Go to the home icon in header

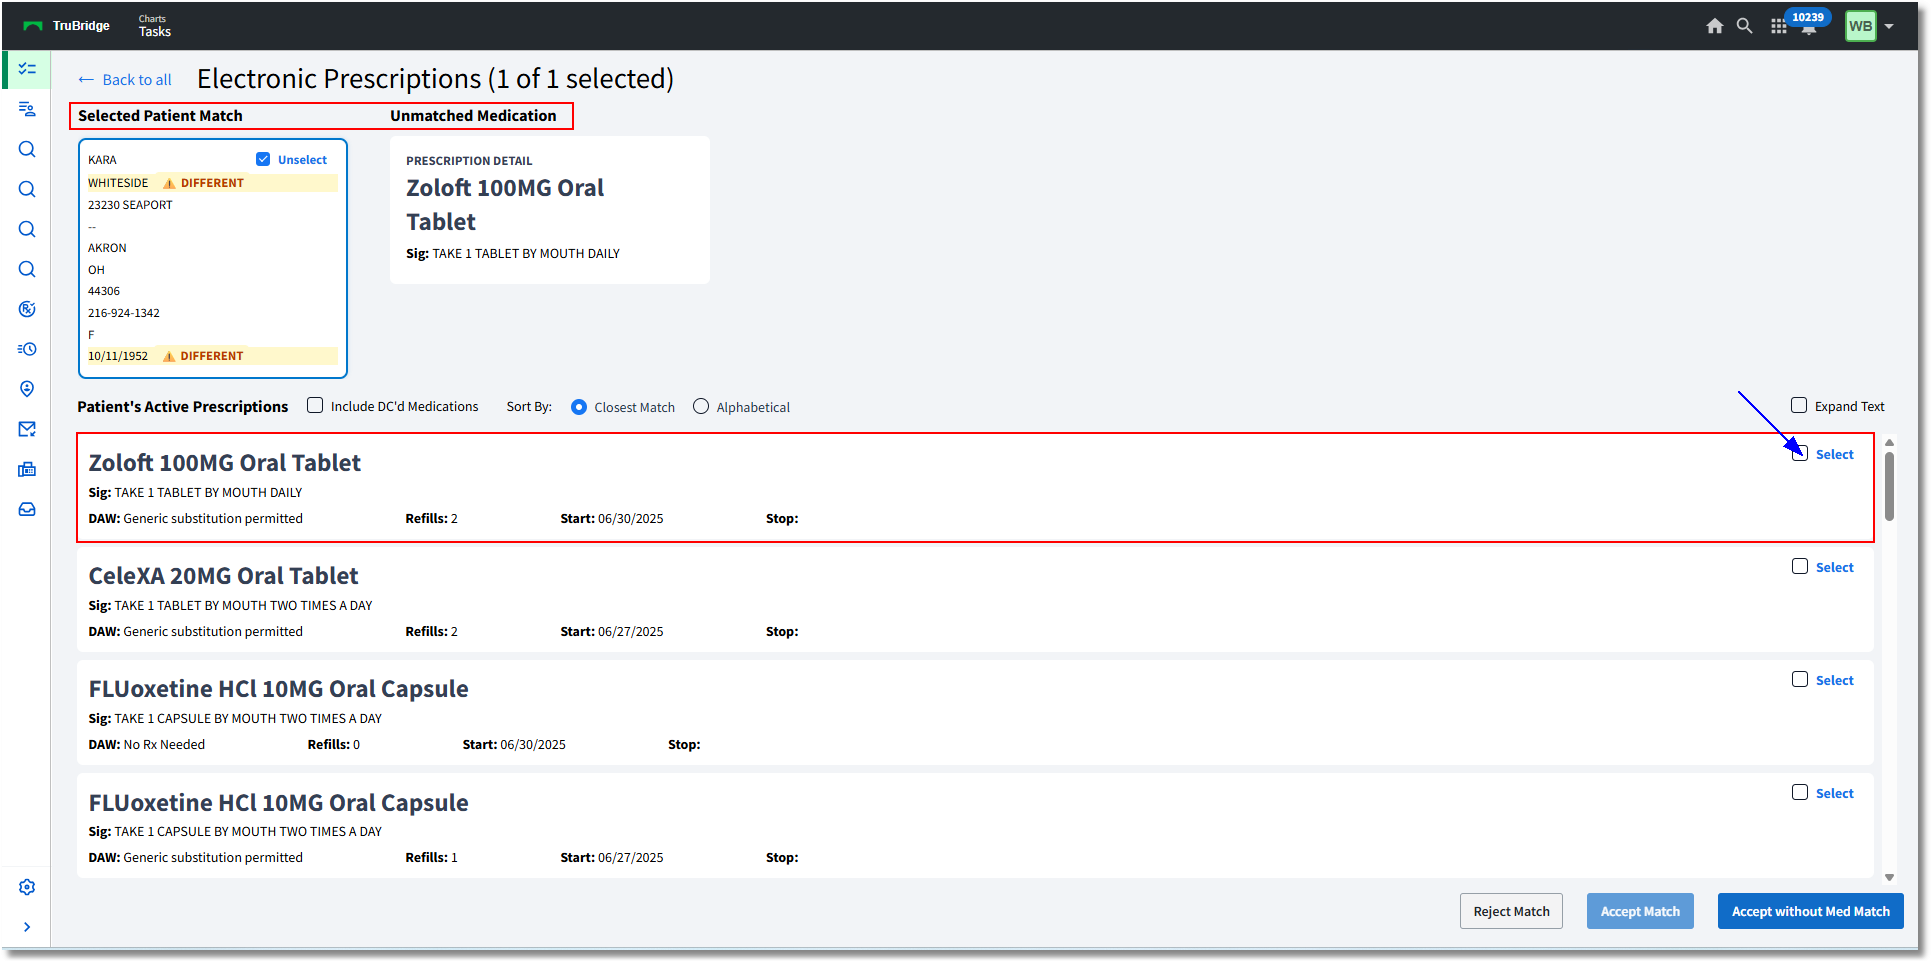[1714, 26]
